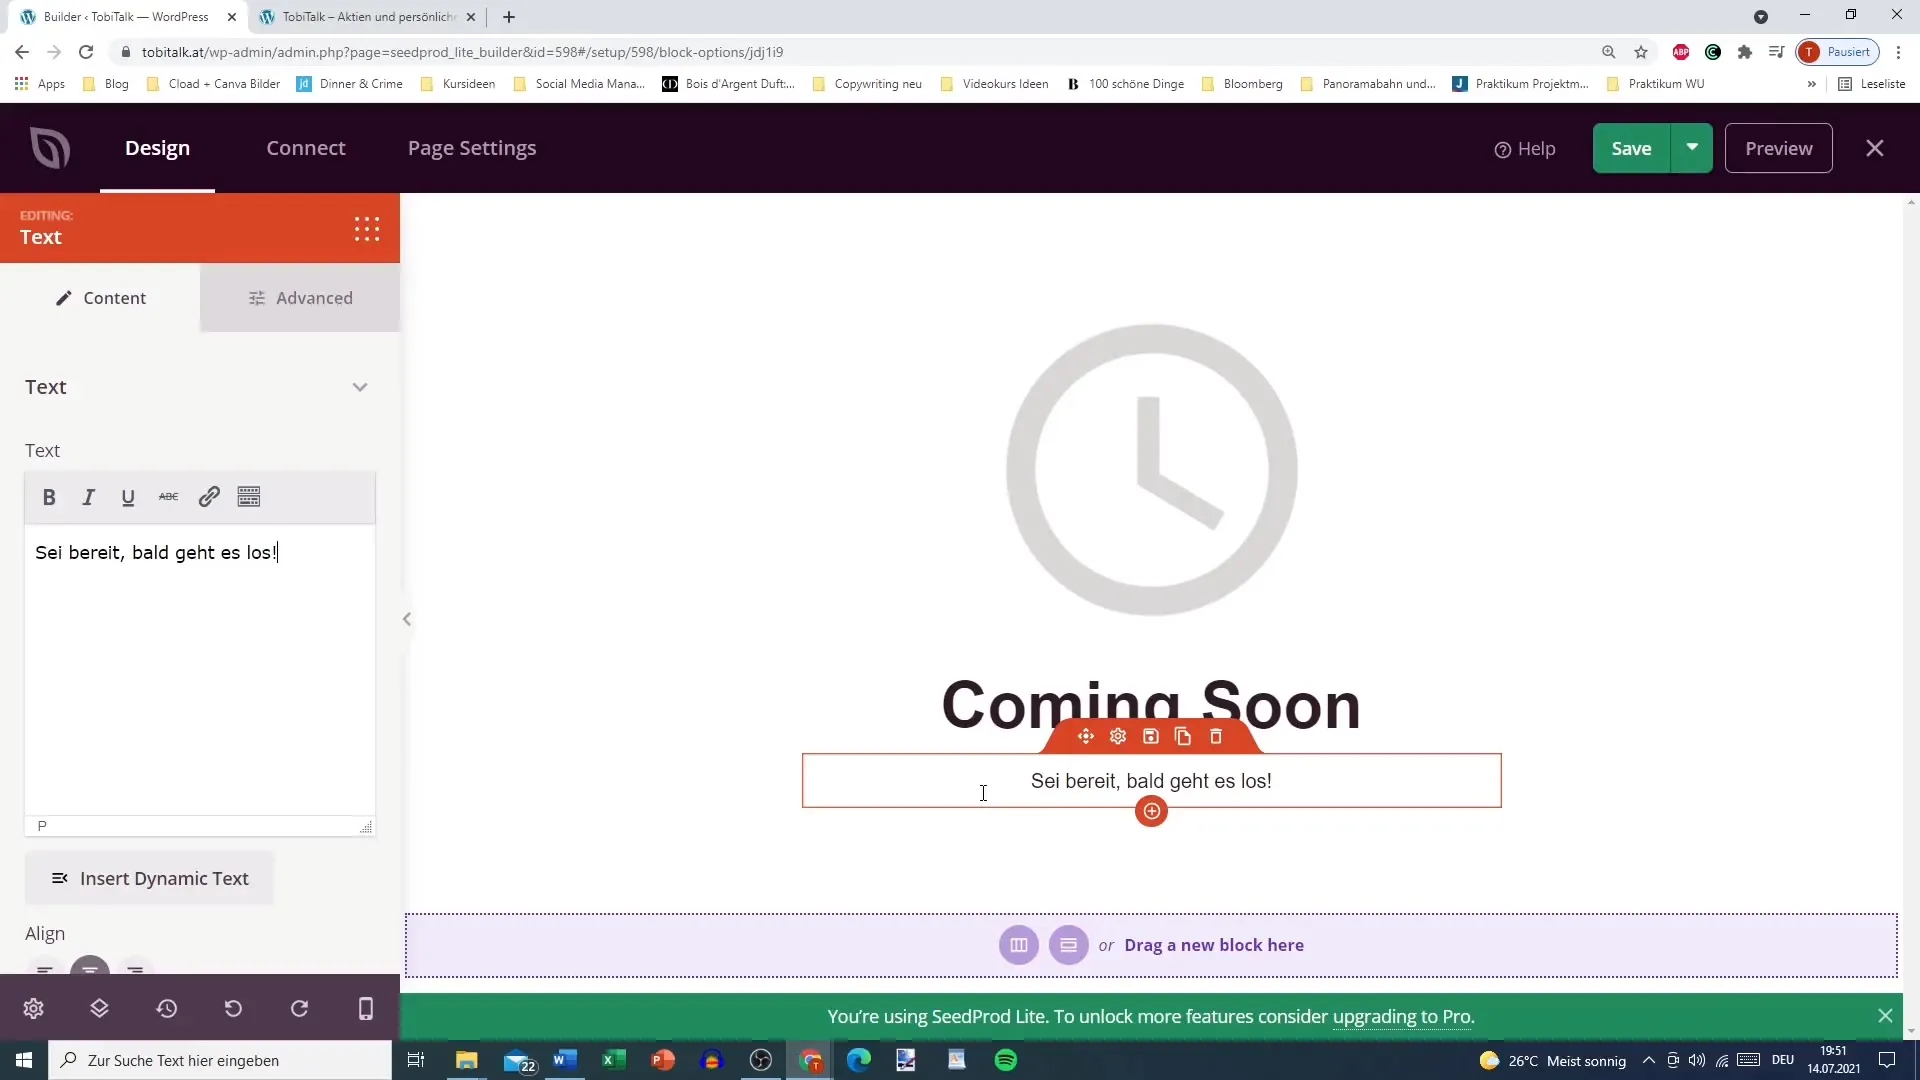Click the Save button
The width and height of the screenshot is (1920, 1080).
pos(1631,148)
